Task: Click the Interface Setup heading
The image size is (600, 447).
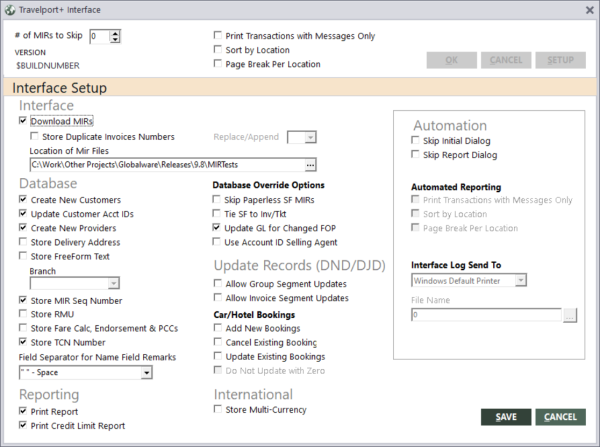Action: tap(60, 88)
